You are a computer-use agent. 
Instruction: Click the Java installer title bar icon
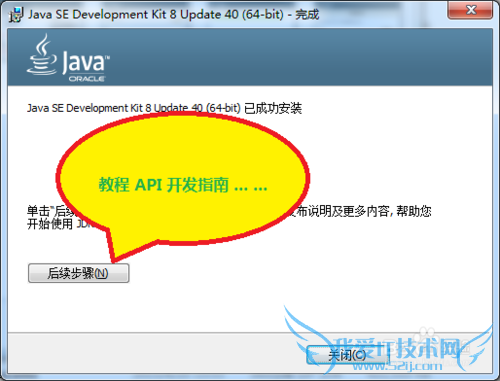click(16, 15)
